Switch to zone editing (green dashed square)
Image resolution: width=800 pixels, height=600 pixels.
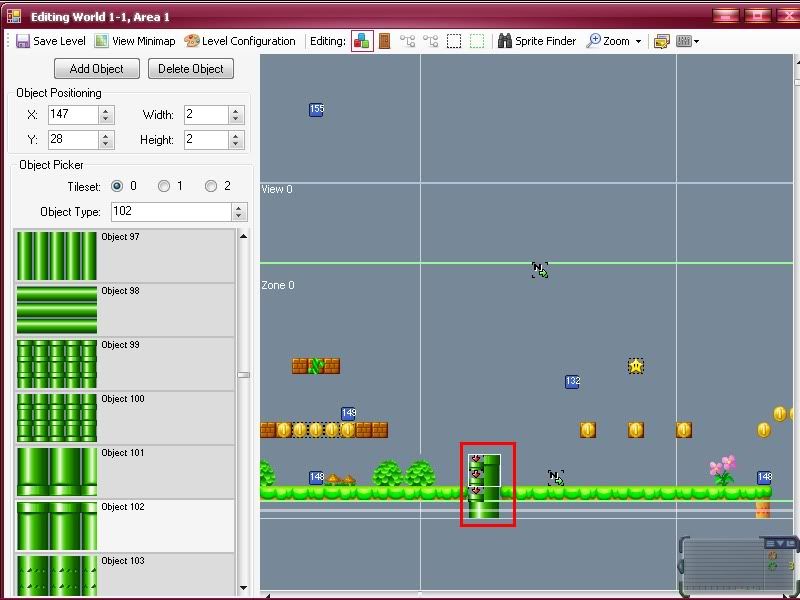[x=477, y=41]
